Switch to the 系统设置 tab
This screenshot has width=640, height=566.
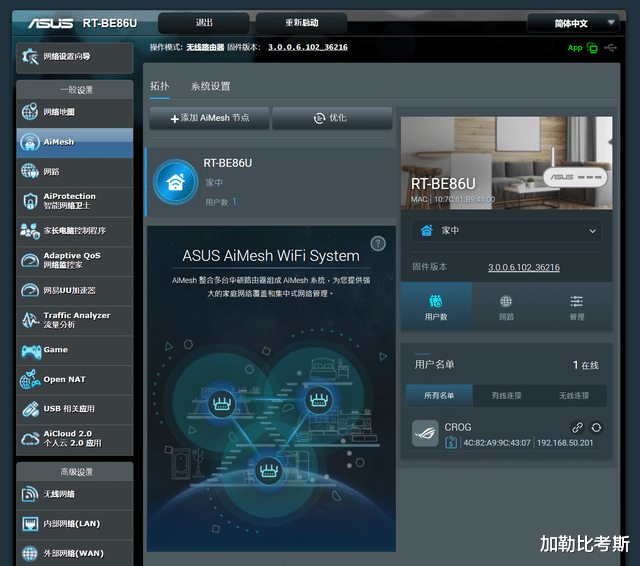(x=211, y=87)
